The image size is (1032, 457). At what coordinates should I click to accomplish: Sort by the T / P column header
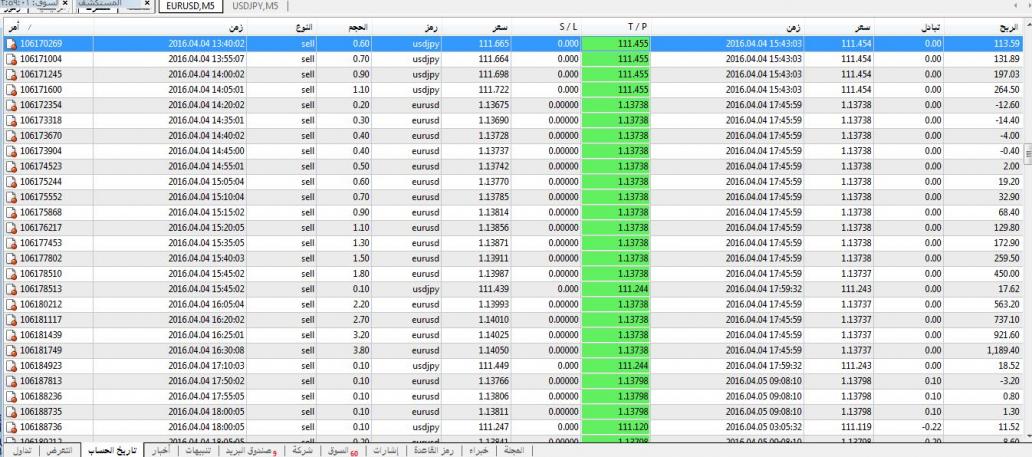pyautogui.click(x=616, y=28)
